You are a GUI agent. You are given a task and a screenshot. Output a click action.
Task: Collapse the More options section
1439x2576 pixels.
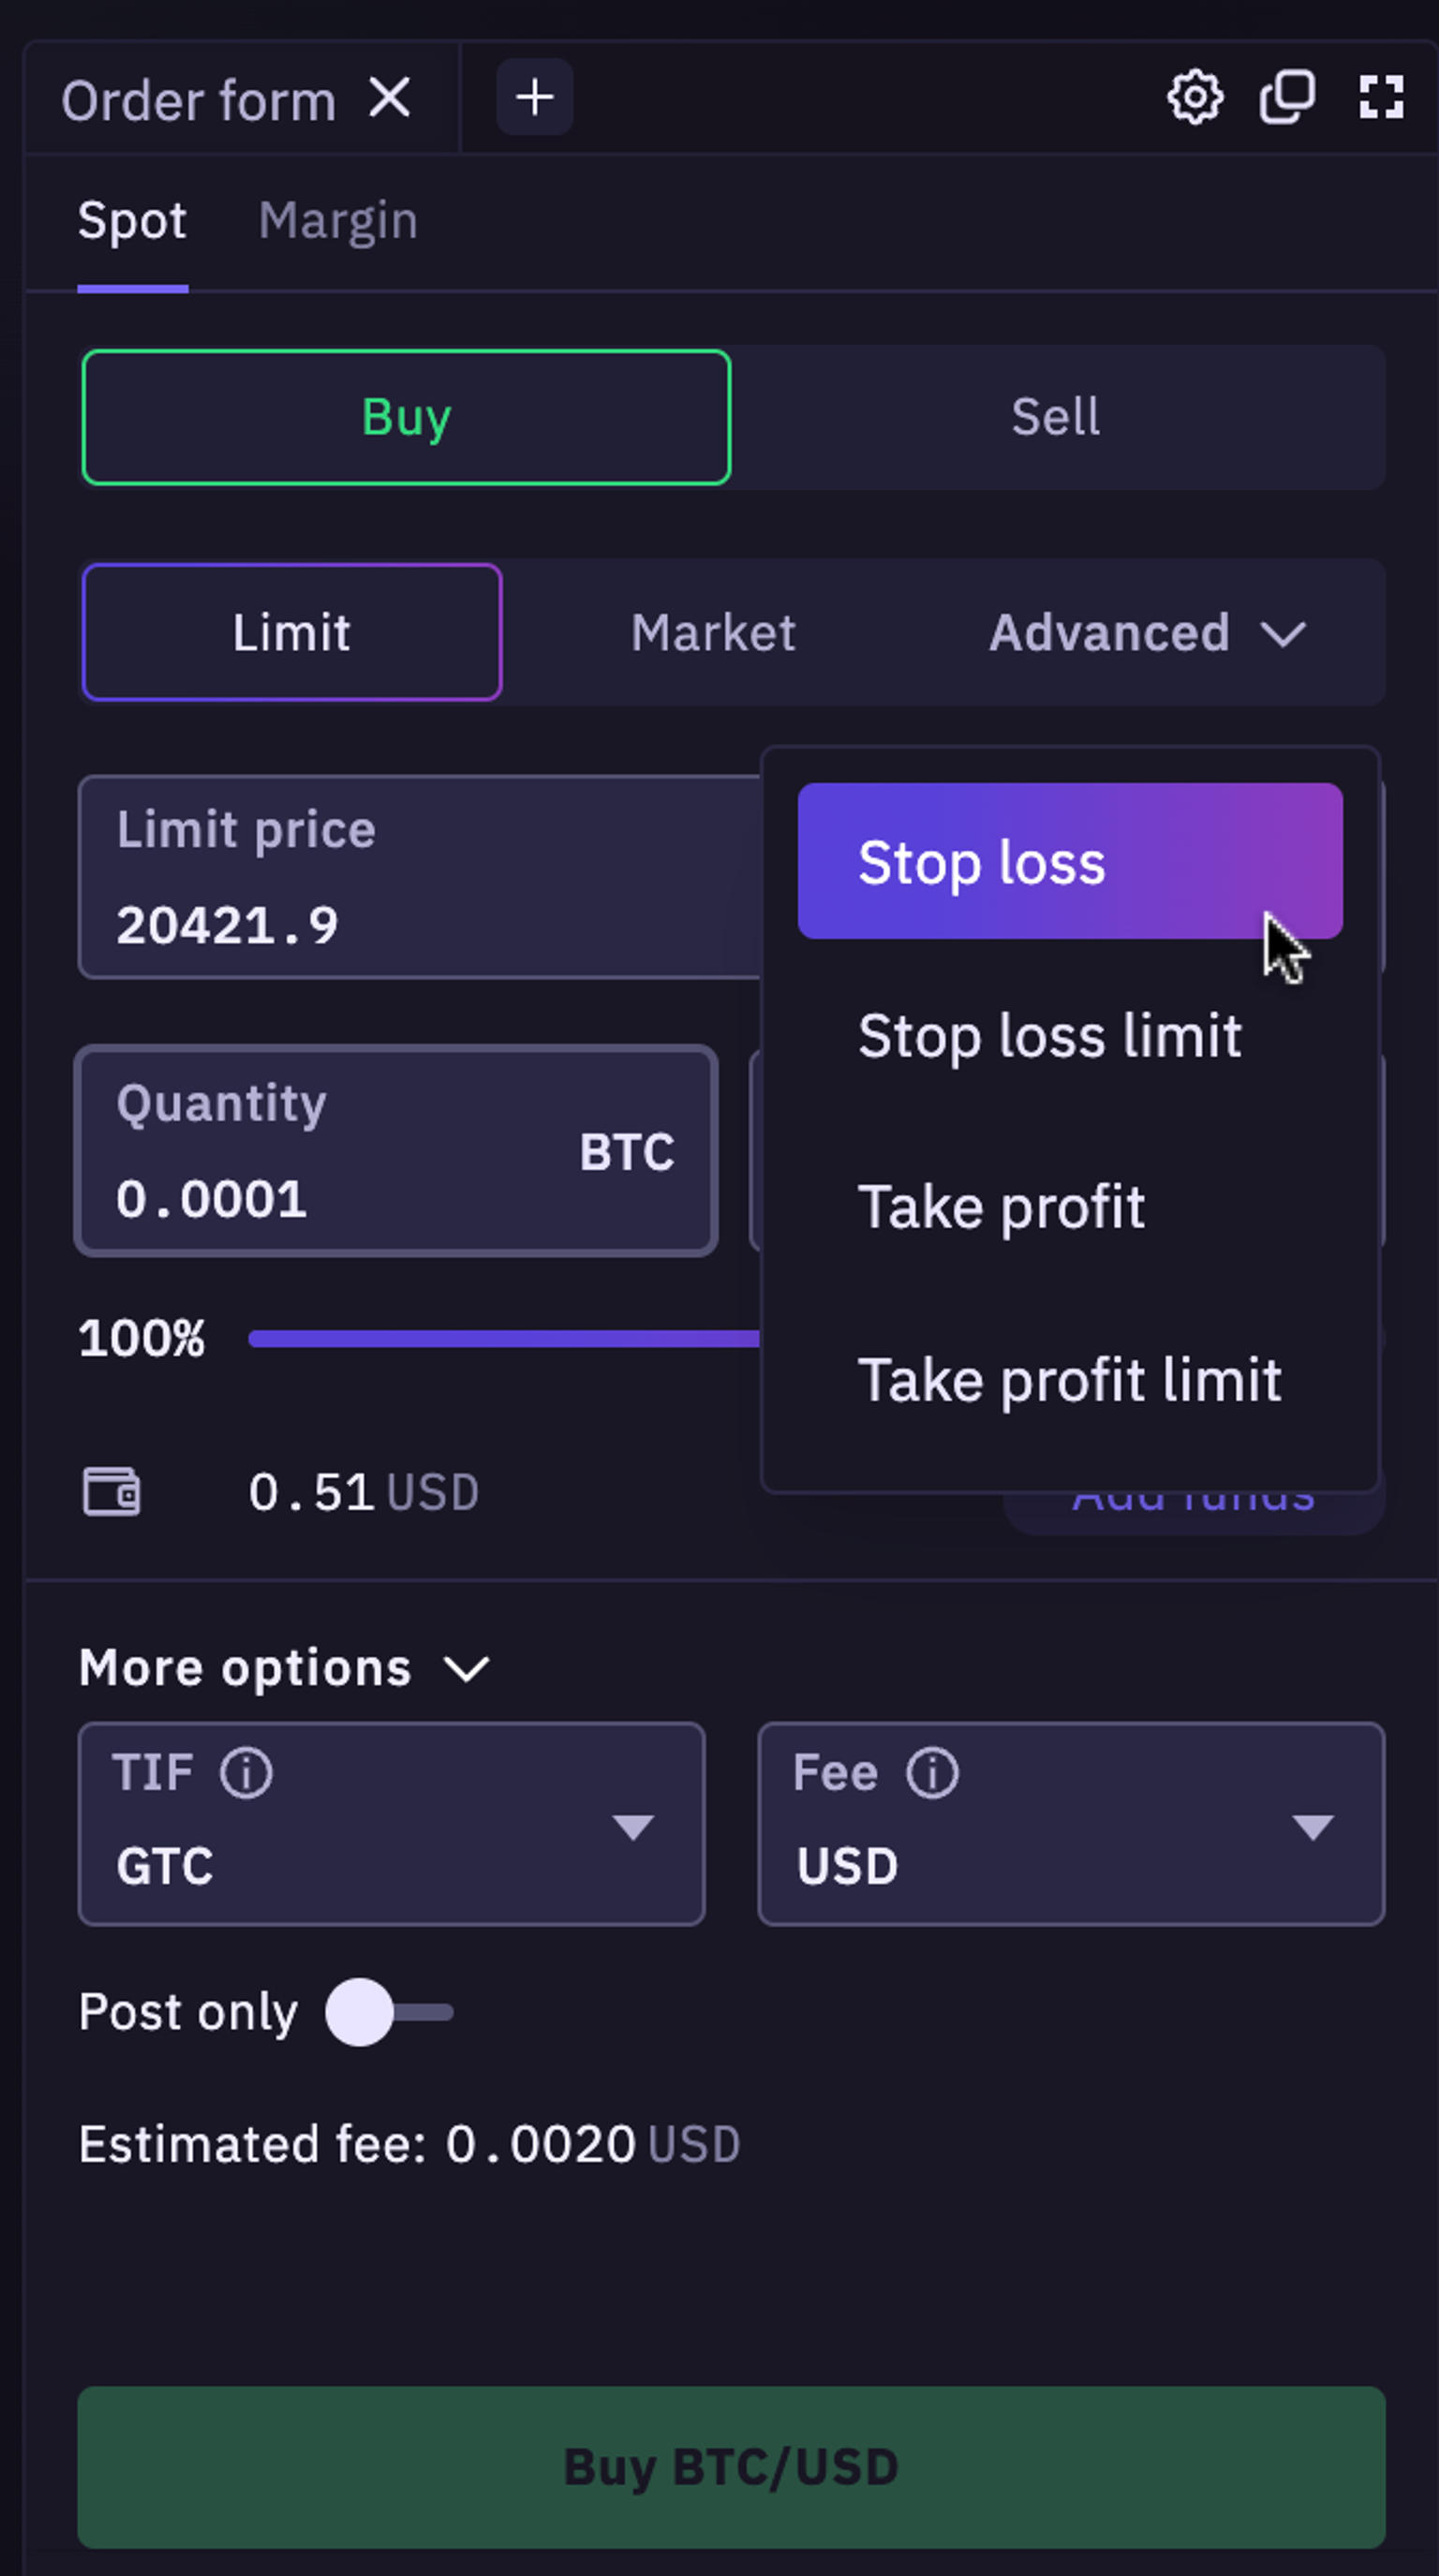[x=284, y=1668]
